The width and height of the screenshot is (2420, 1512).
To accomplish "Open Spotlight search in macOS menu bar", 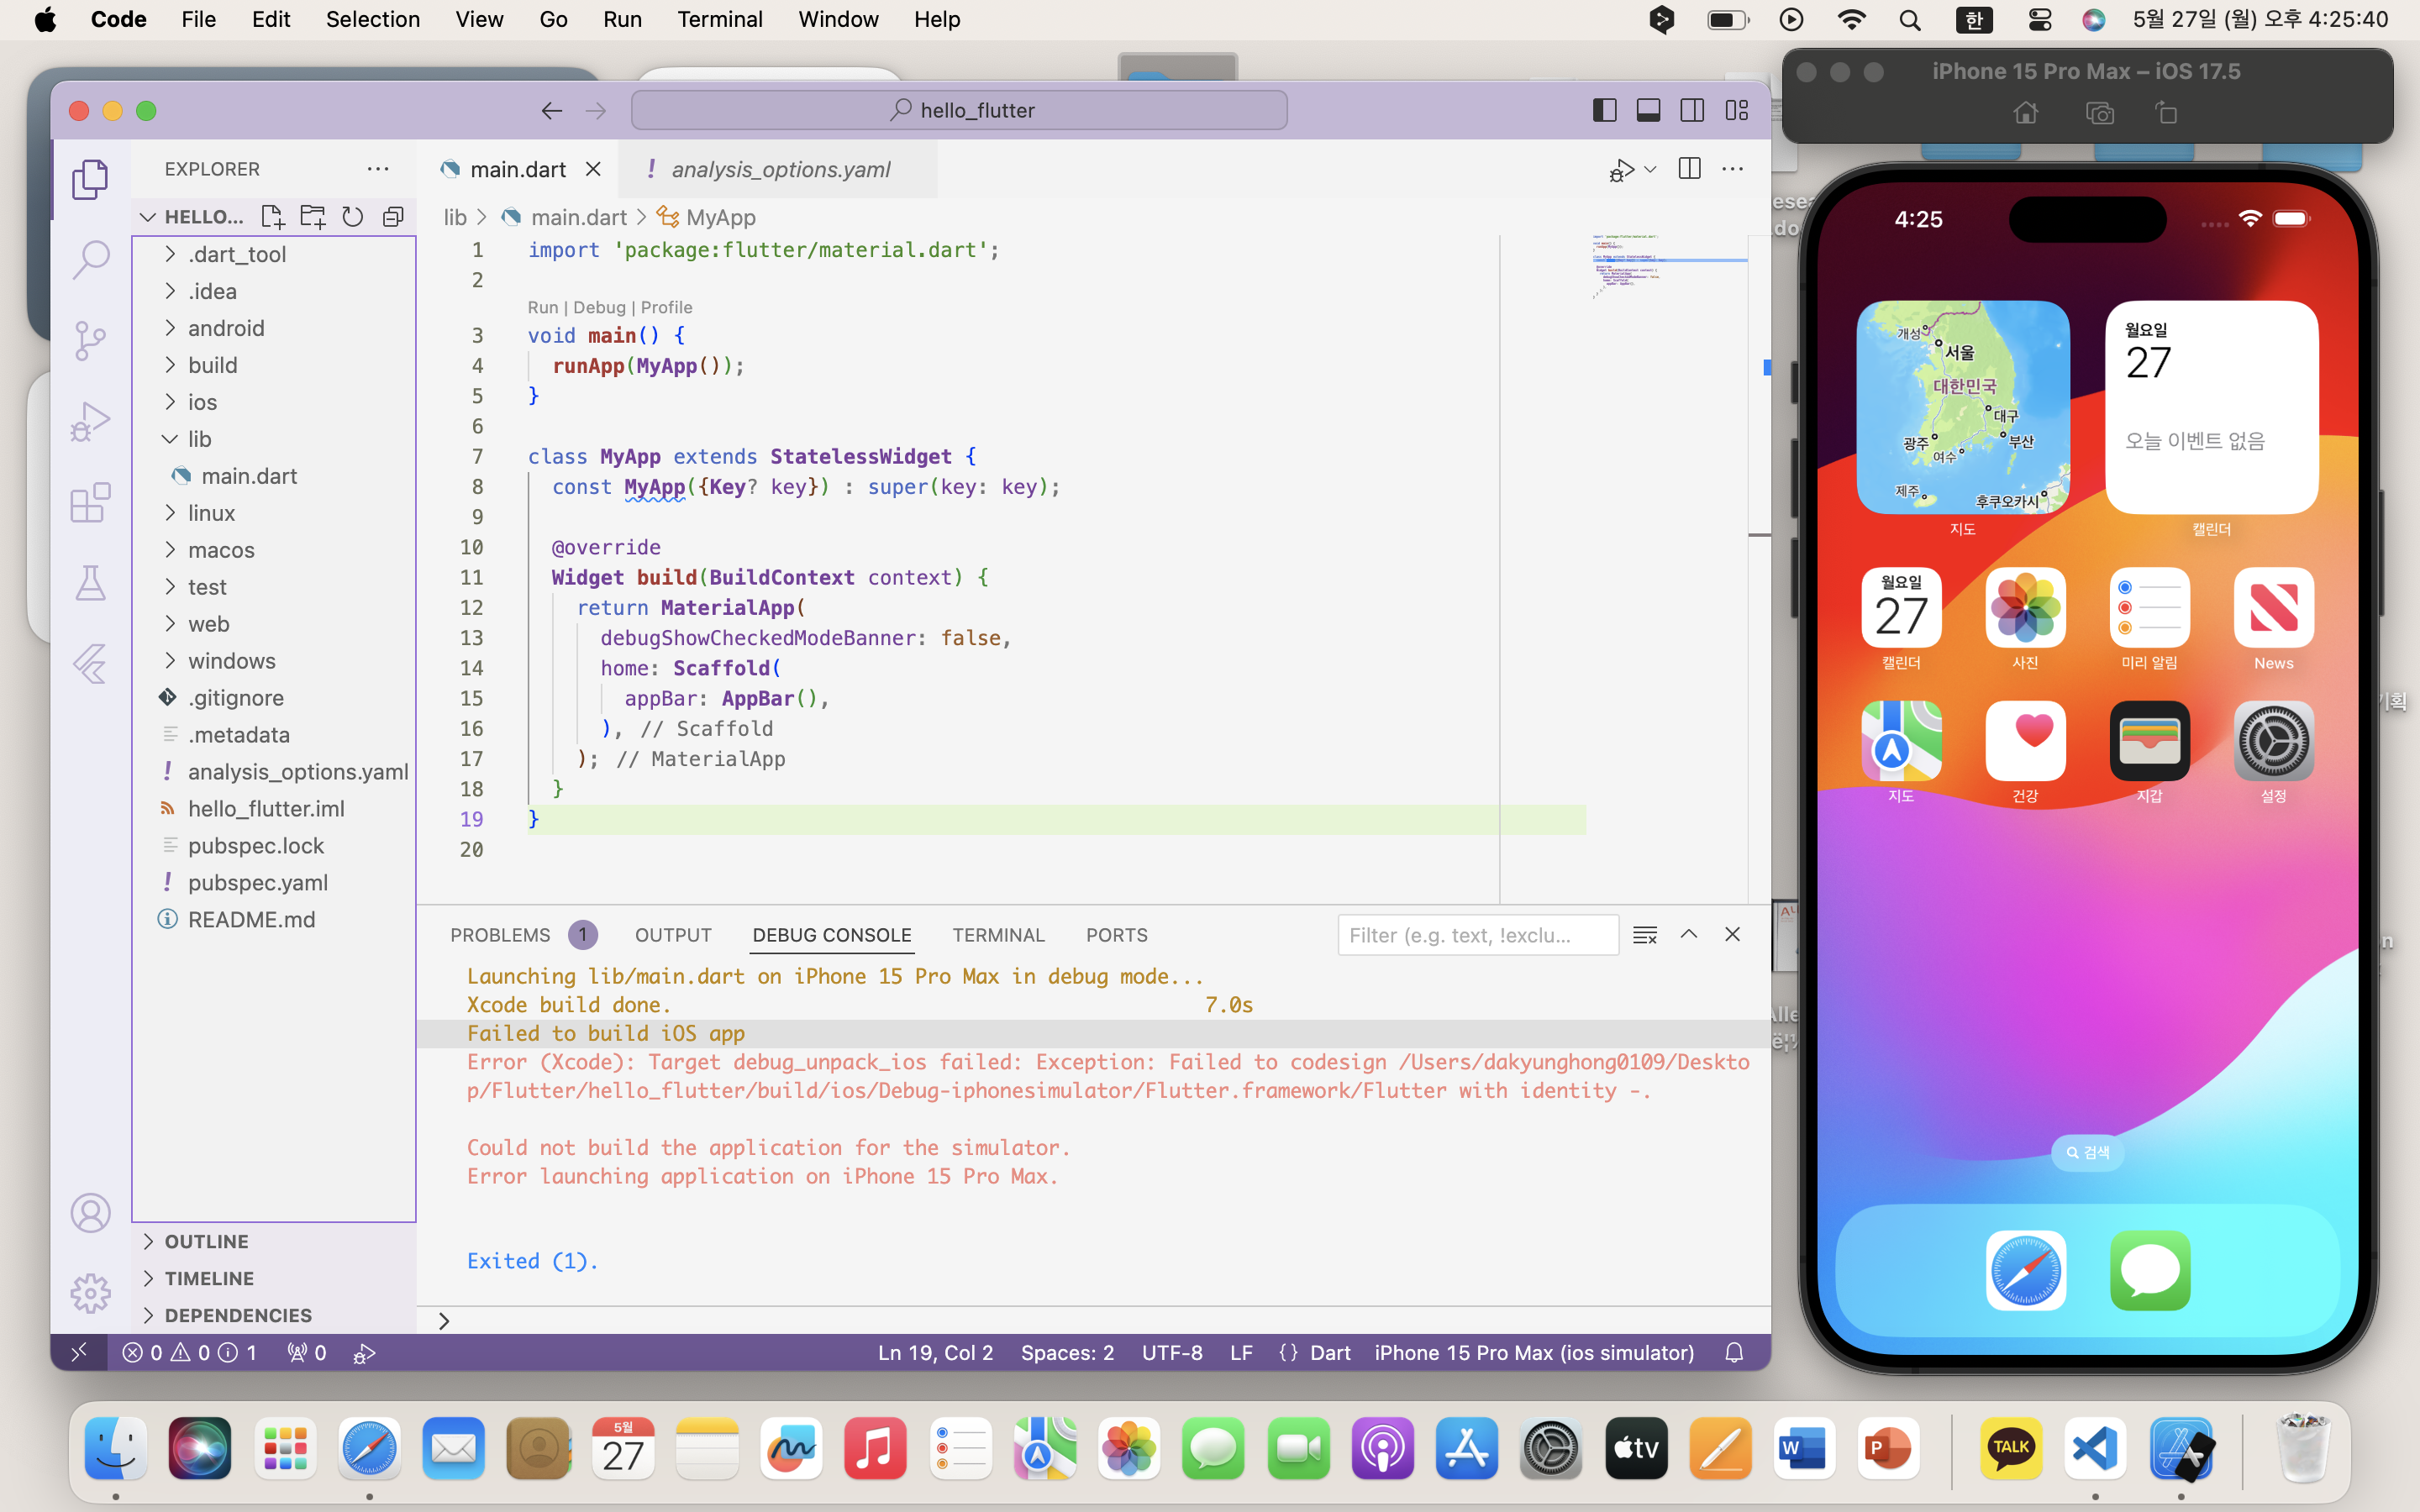I will tap(1910, 20).
